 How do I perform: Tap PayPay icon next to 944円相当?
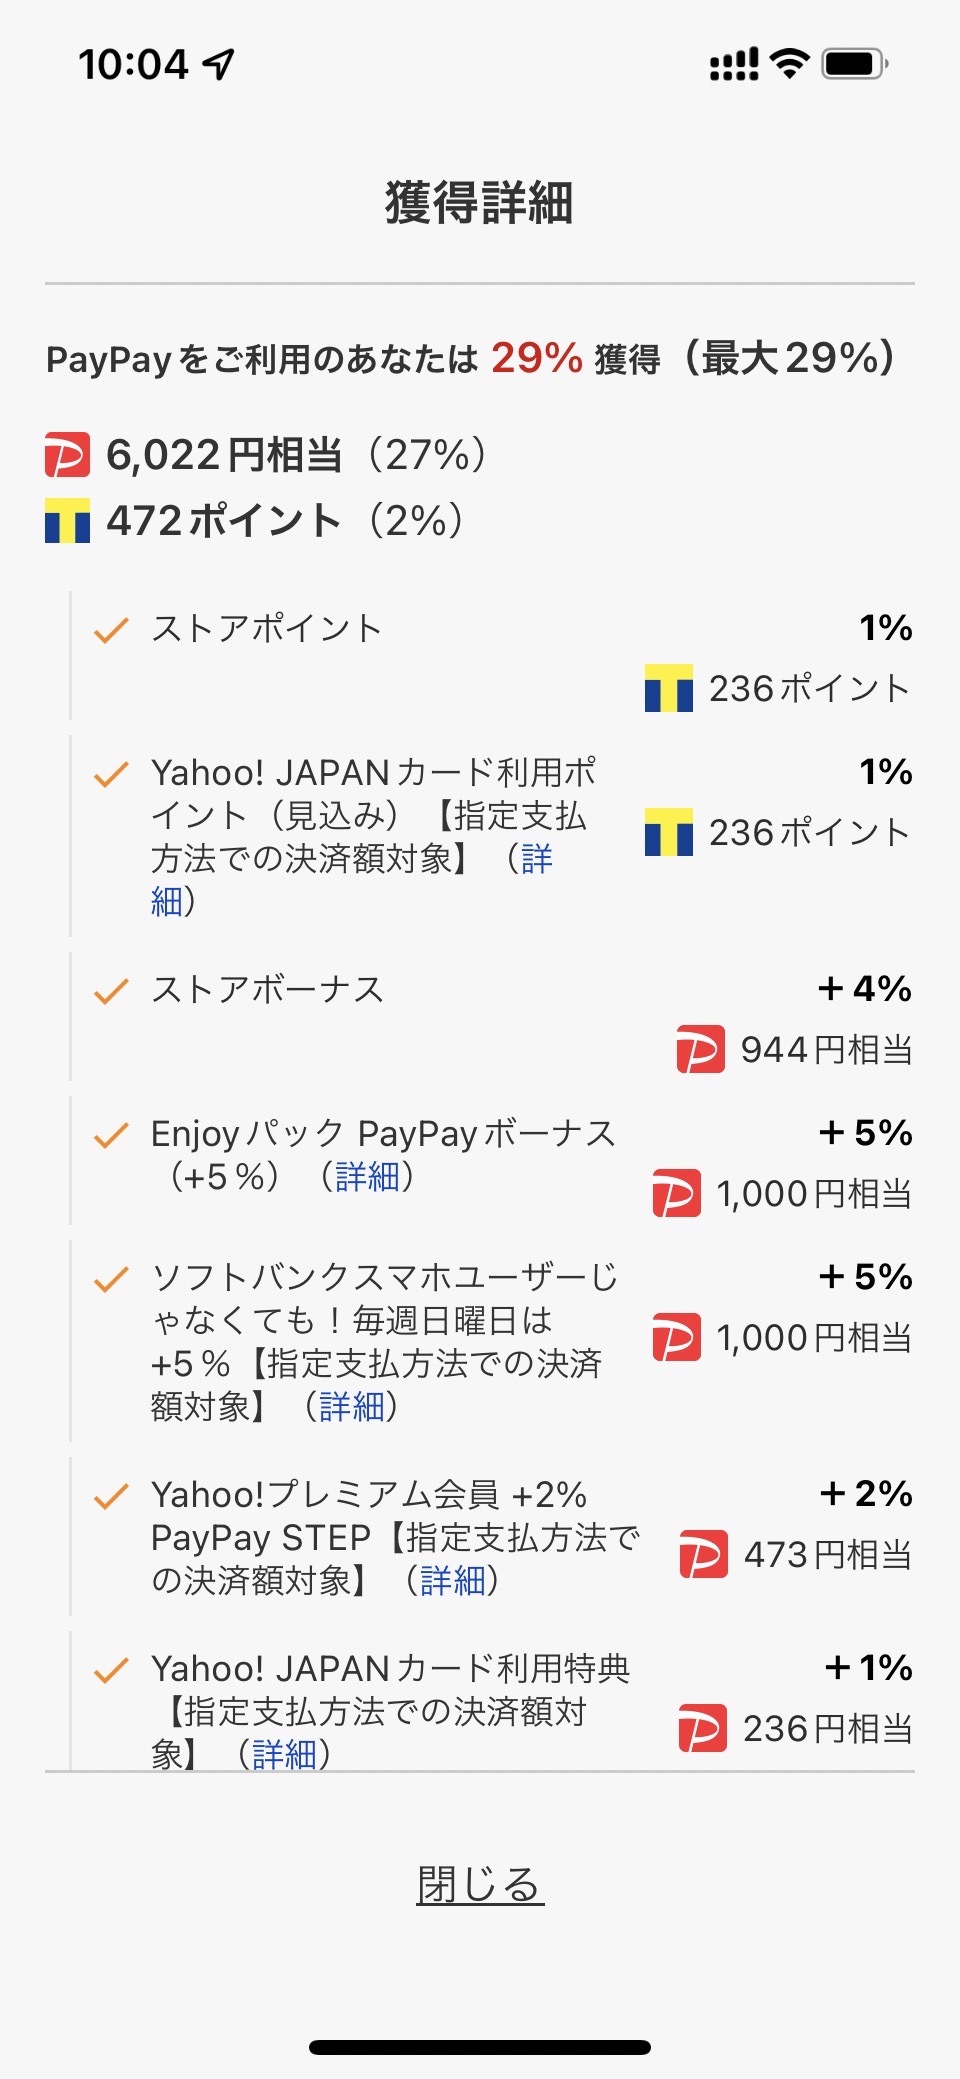tap(700, 1049)
